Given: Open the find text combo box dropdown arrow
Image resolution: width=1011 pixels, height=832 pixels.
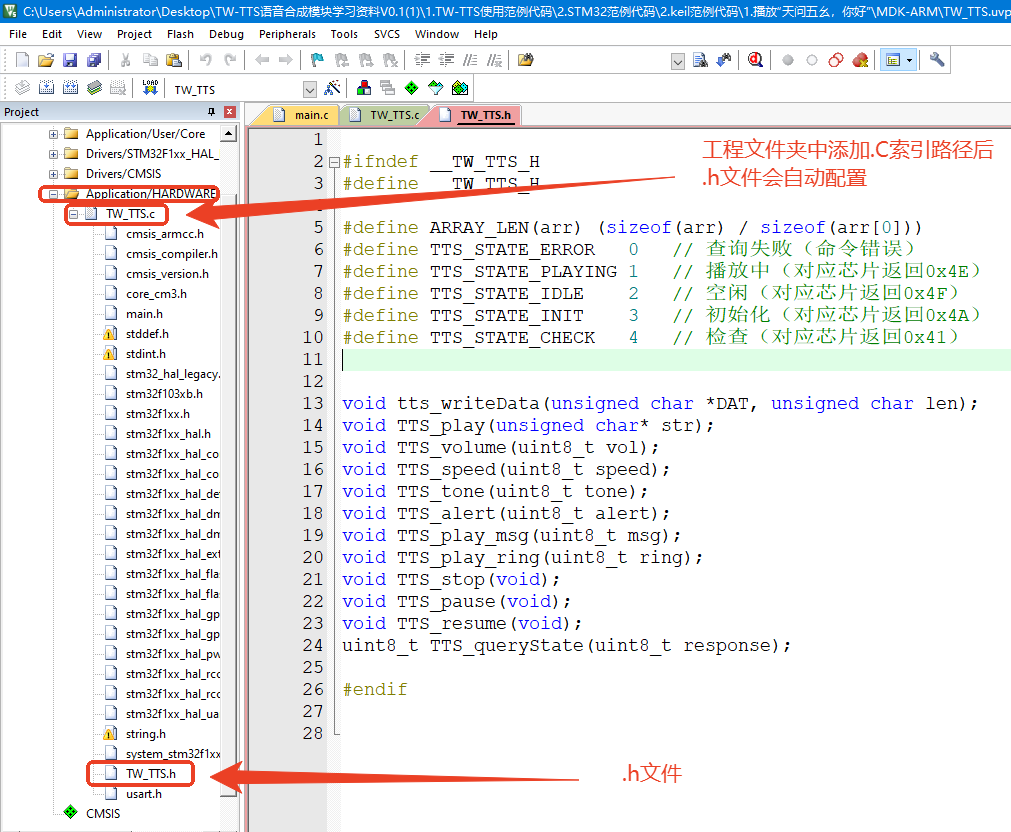Looking at the screenshot, I should point(678,61).
